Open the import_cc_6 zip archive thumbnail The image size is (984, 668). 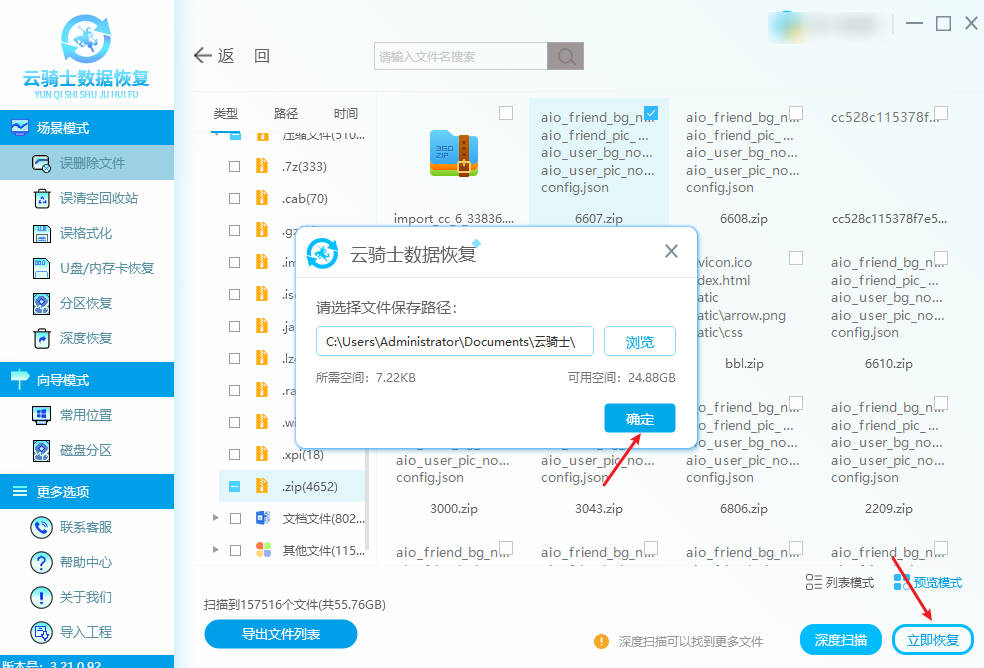[454, 153]
